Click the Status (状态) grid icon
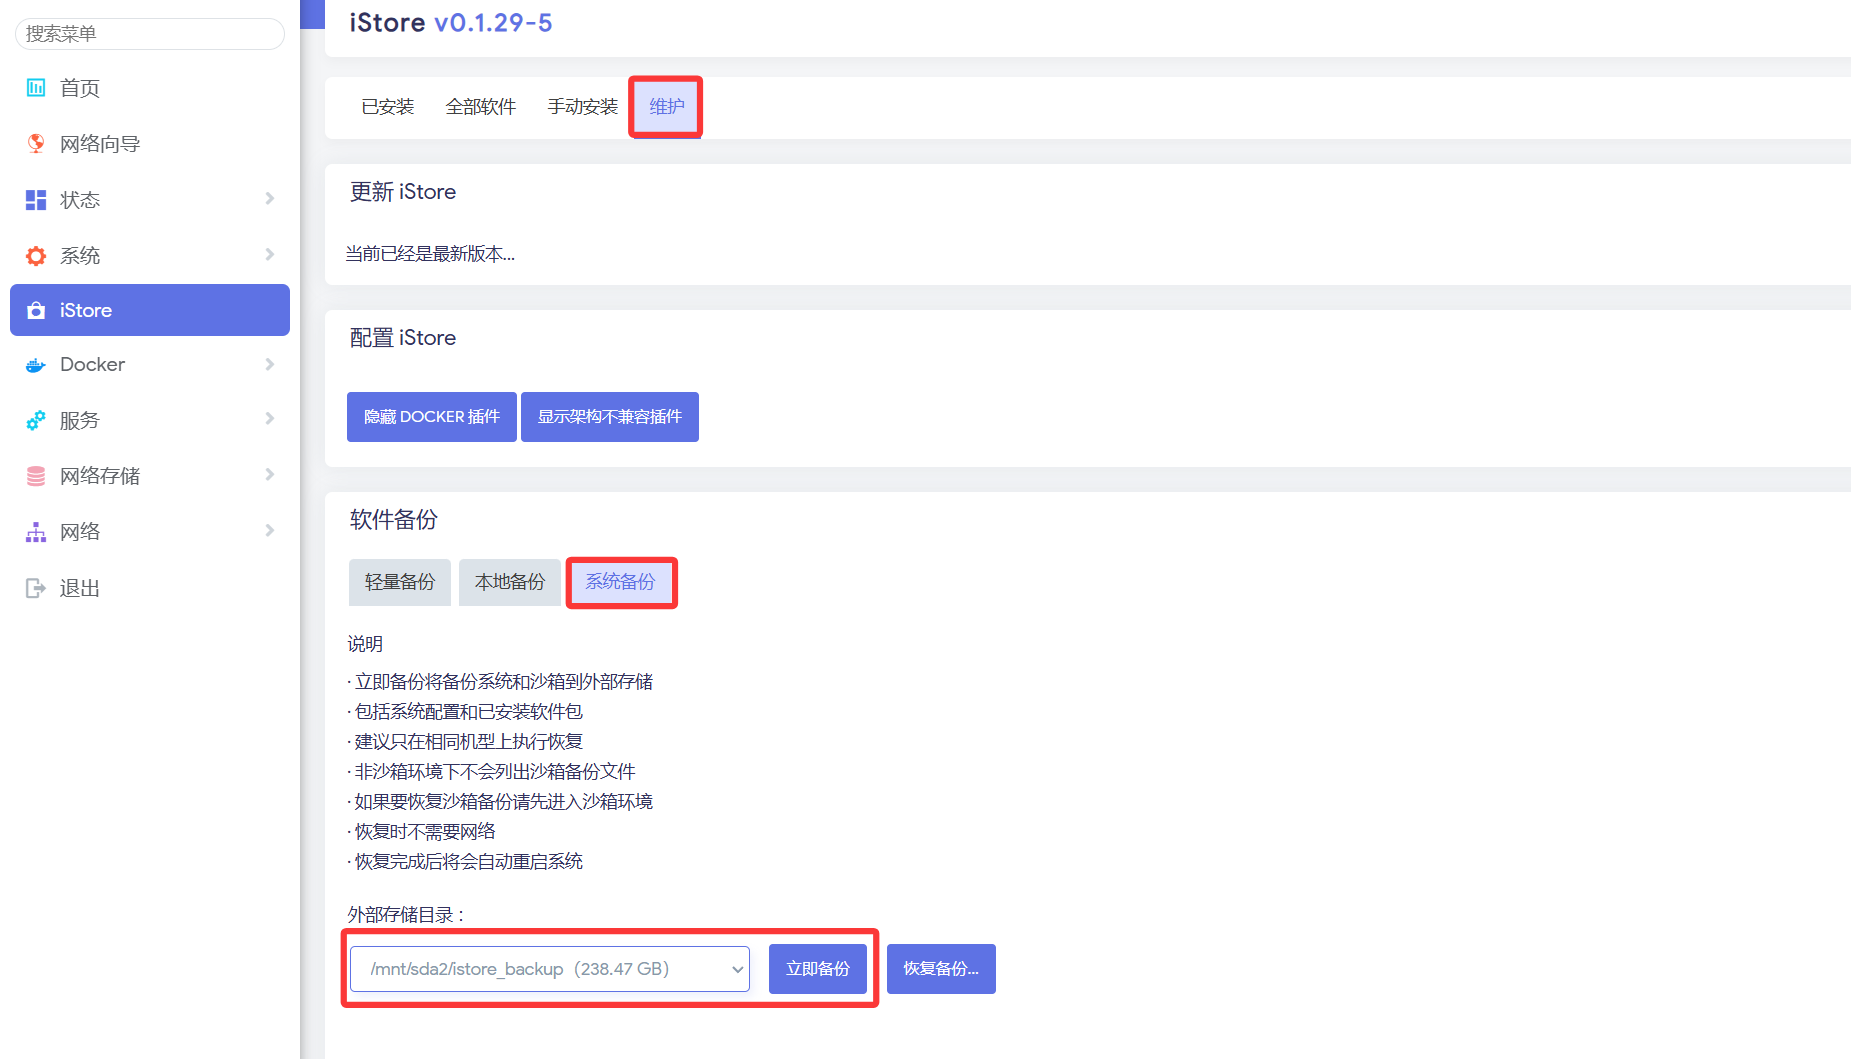Screen dimensions: 1851x1059 pyautogui.click(x=36, y=200)
